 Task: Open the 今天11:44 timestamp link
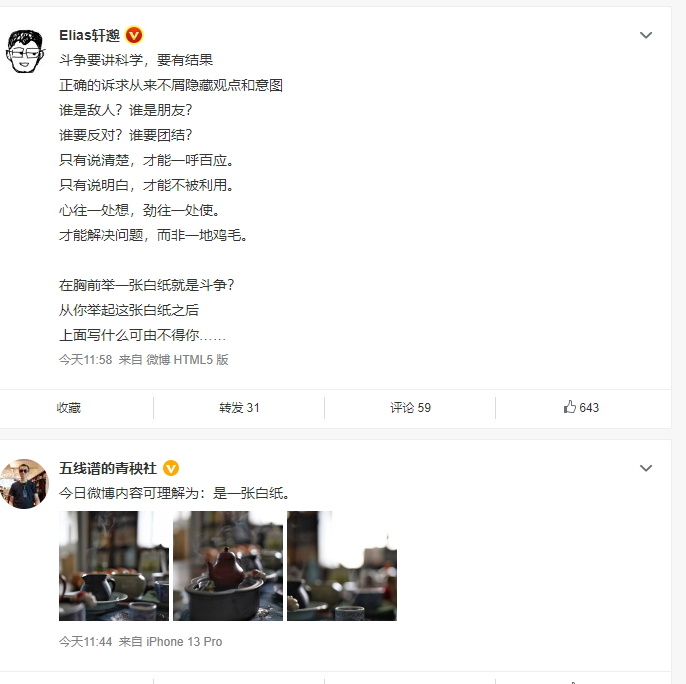pos(85,642)
